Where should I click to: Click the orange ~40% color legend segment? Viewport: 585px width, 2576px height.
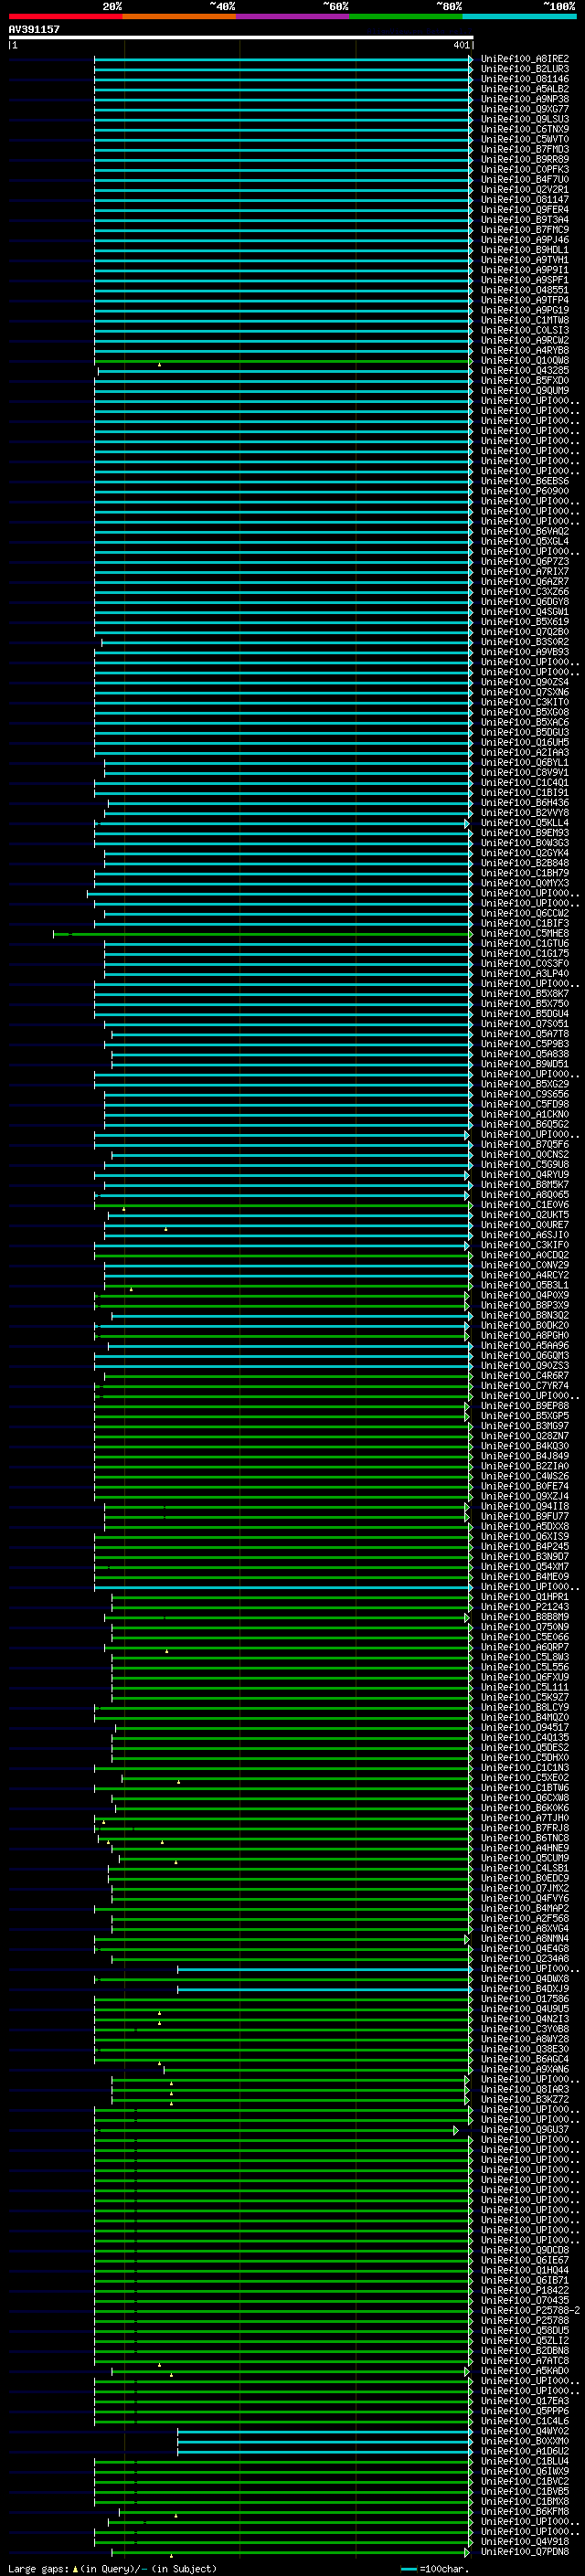point(179,16)
